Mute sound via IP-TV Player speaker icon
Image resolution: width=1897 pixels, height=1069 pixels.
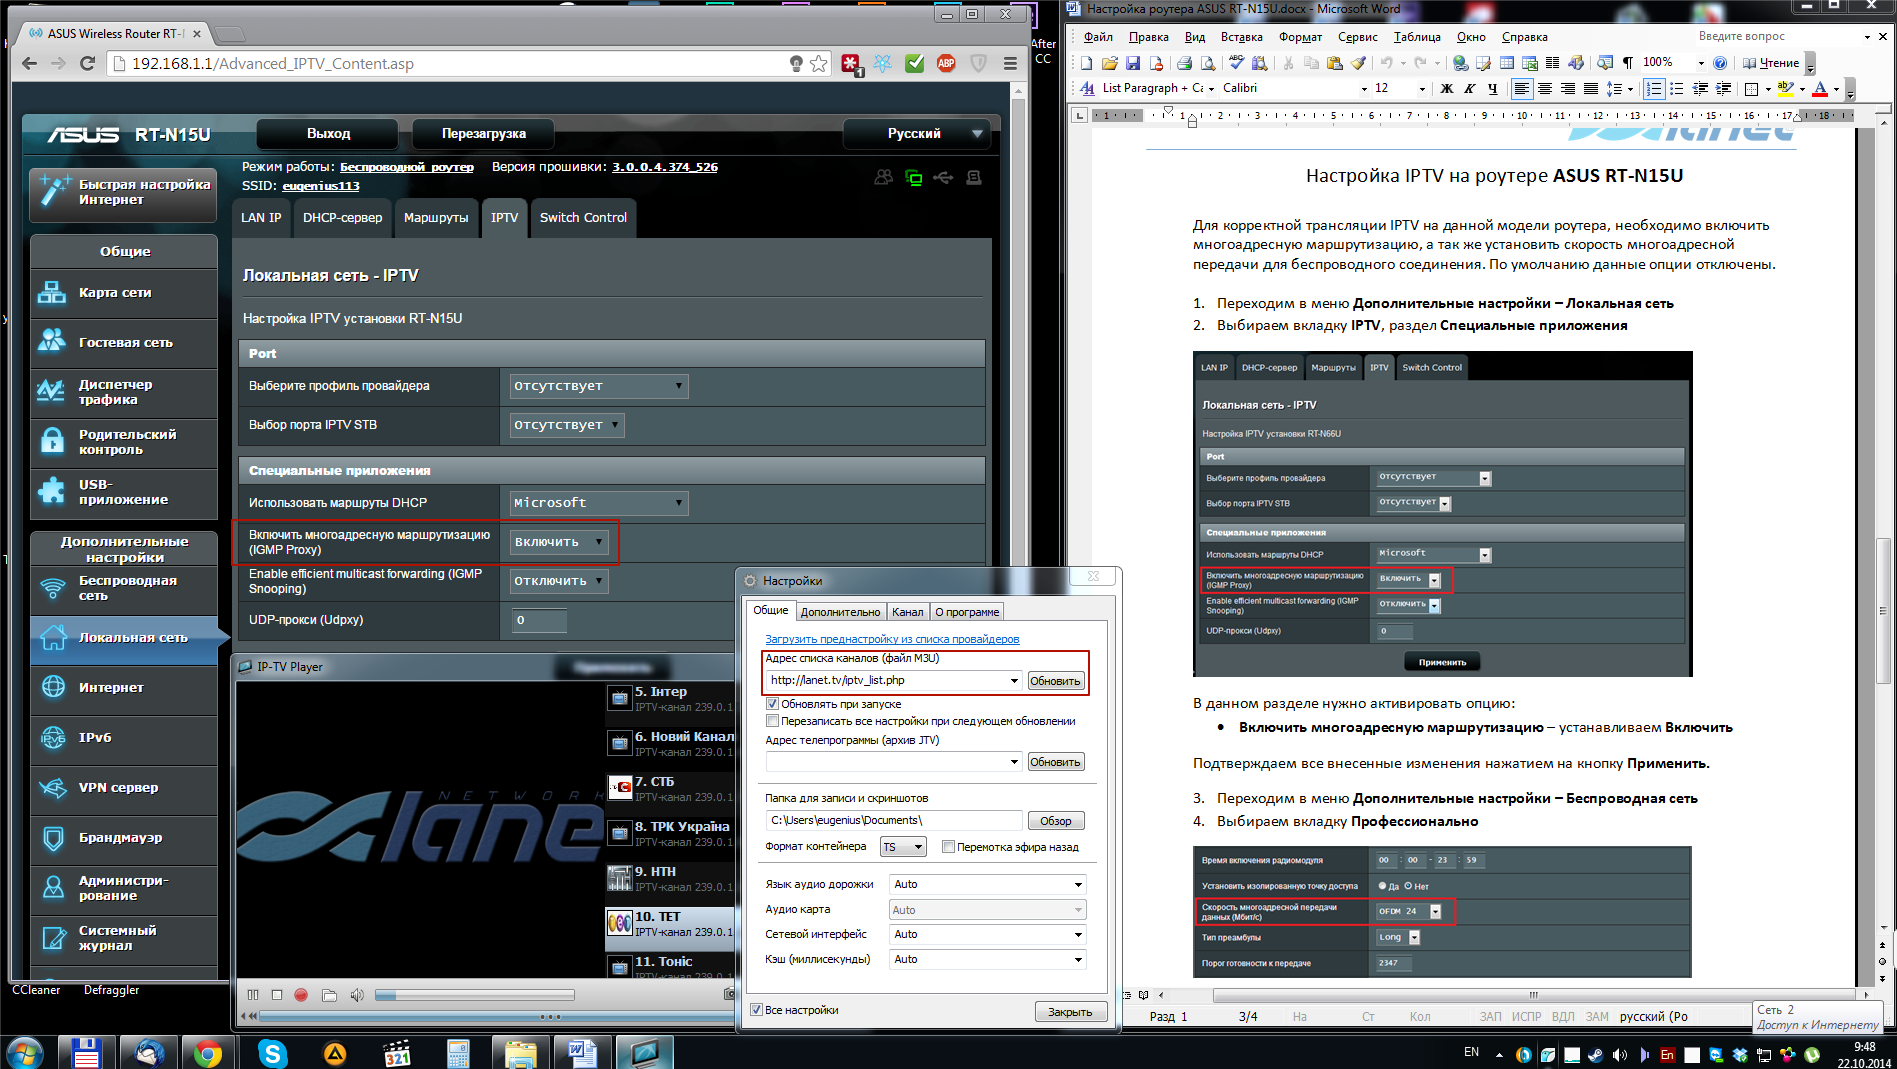[357, 995]
